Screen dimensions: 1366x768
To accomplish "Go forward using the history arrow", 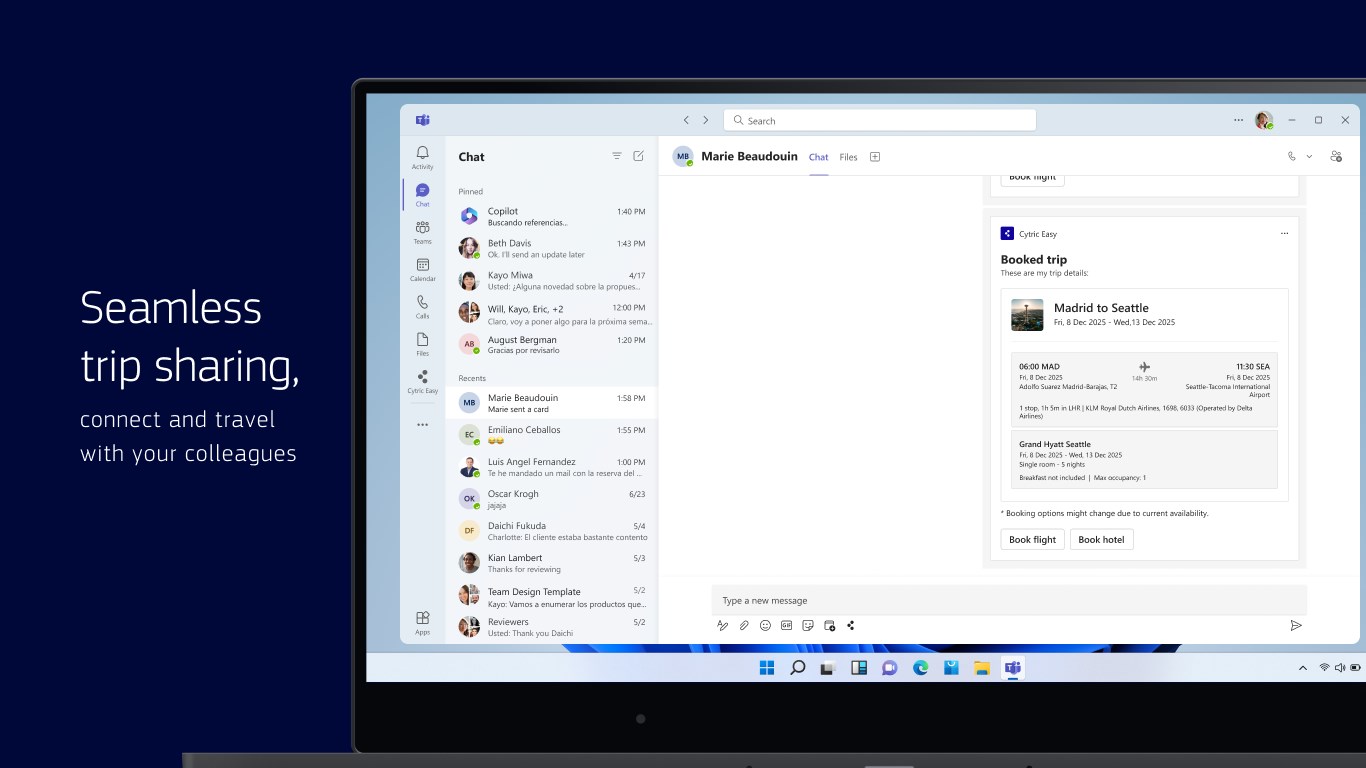I will (705, 120).
